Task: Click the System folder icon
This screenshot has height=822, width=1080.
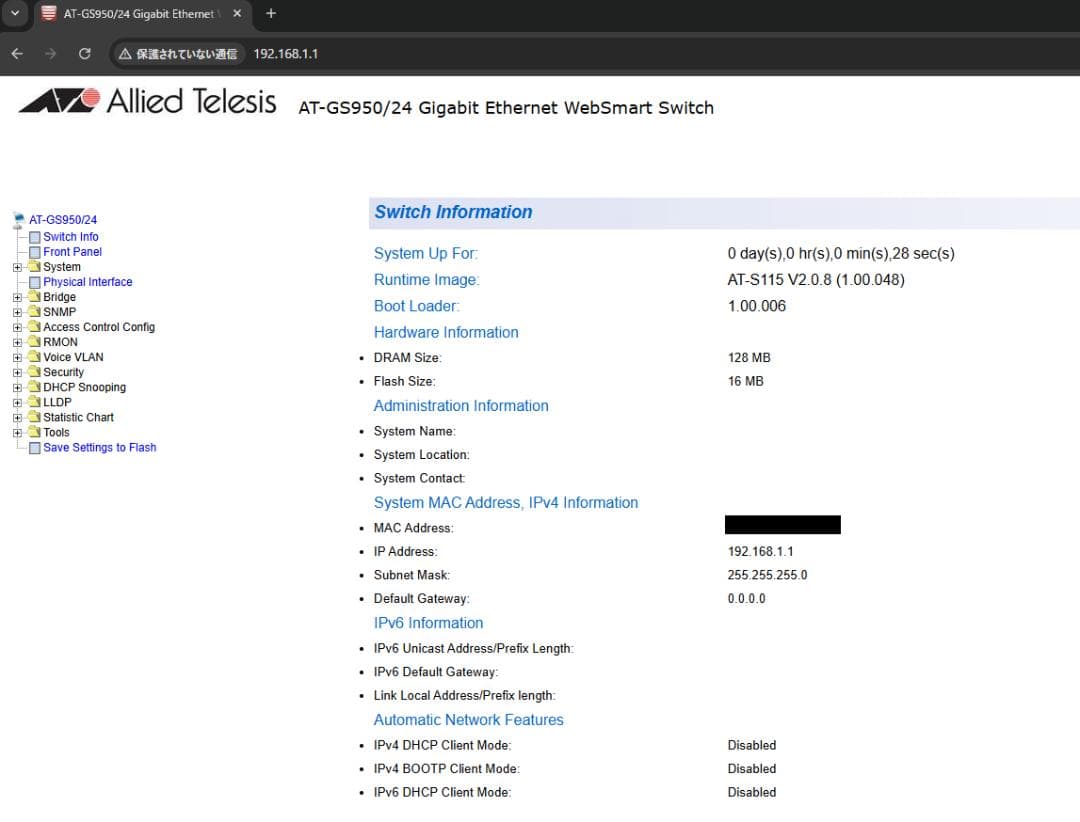Action: click(34, 267)
